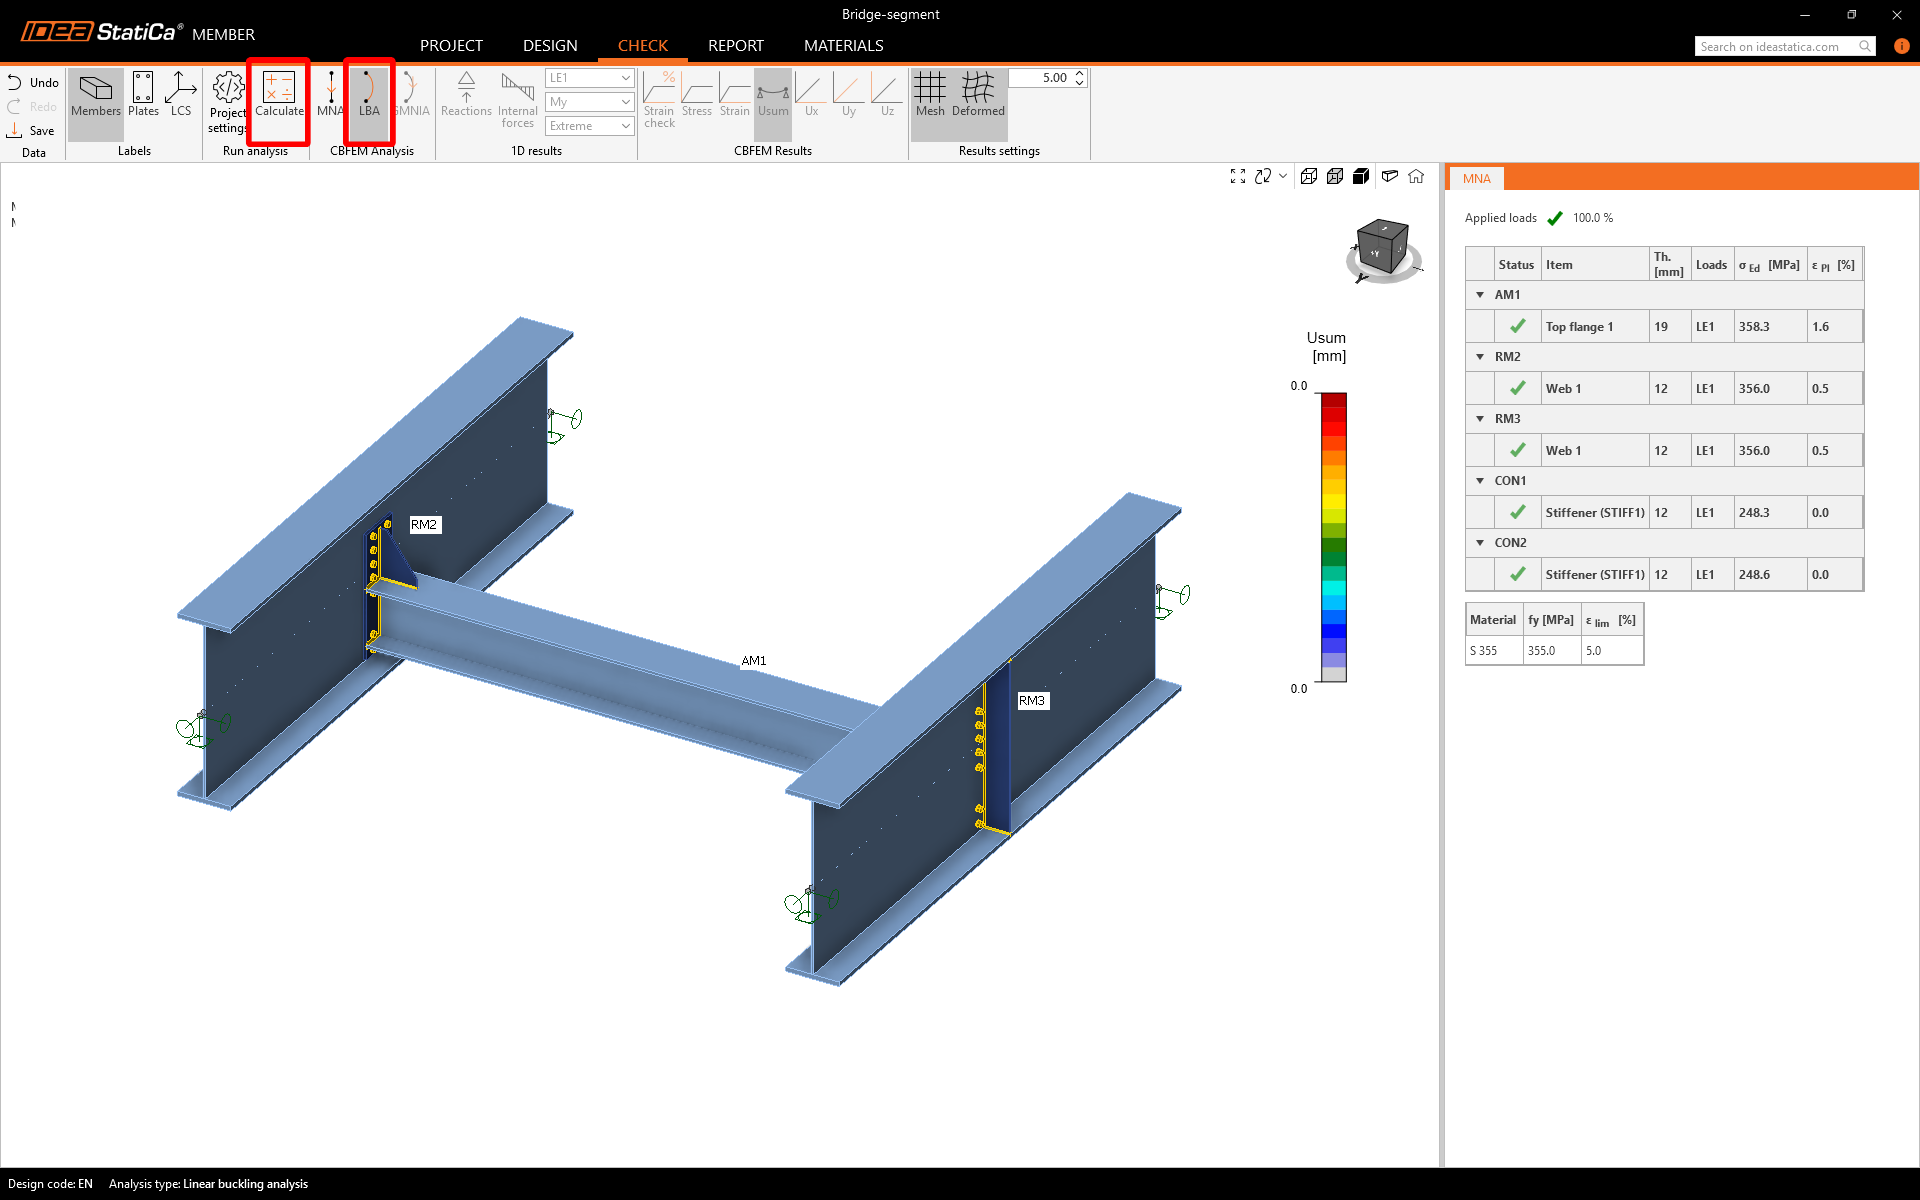Collapse the CON1 group row
1920x1200 pixels.
pos(1480,481)
